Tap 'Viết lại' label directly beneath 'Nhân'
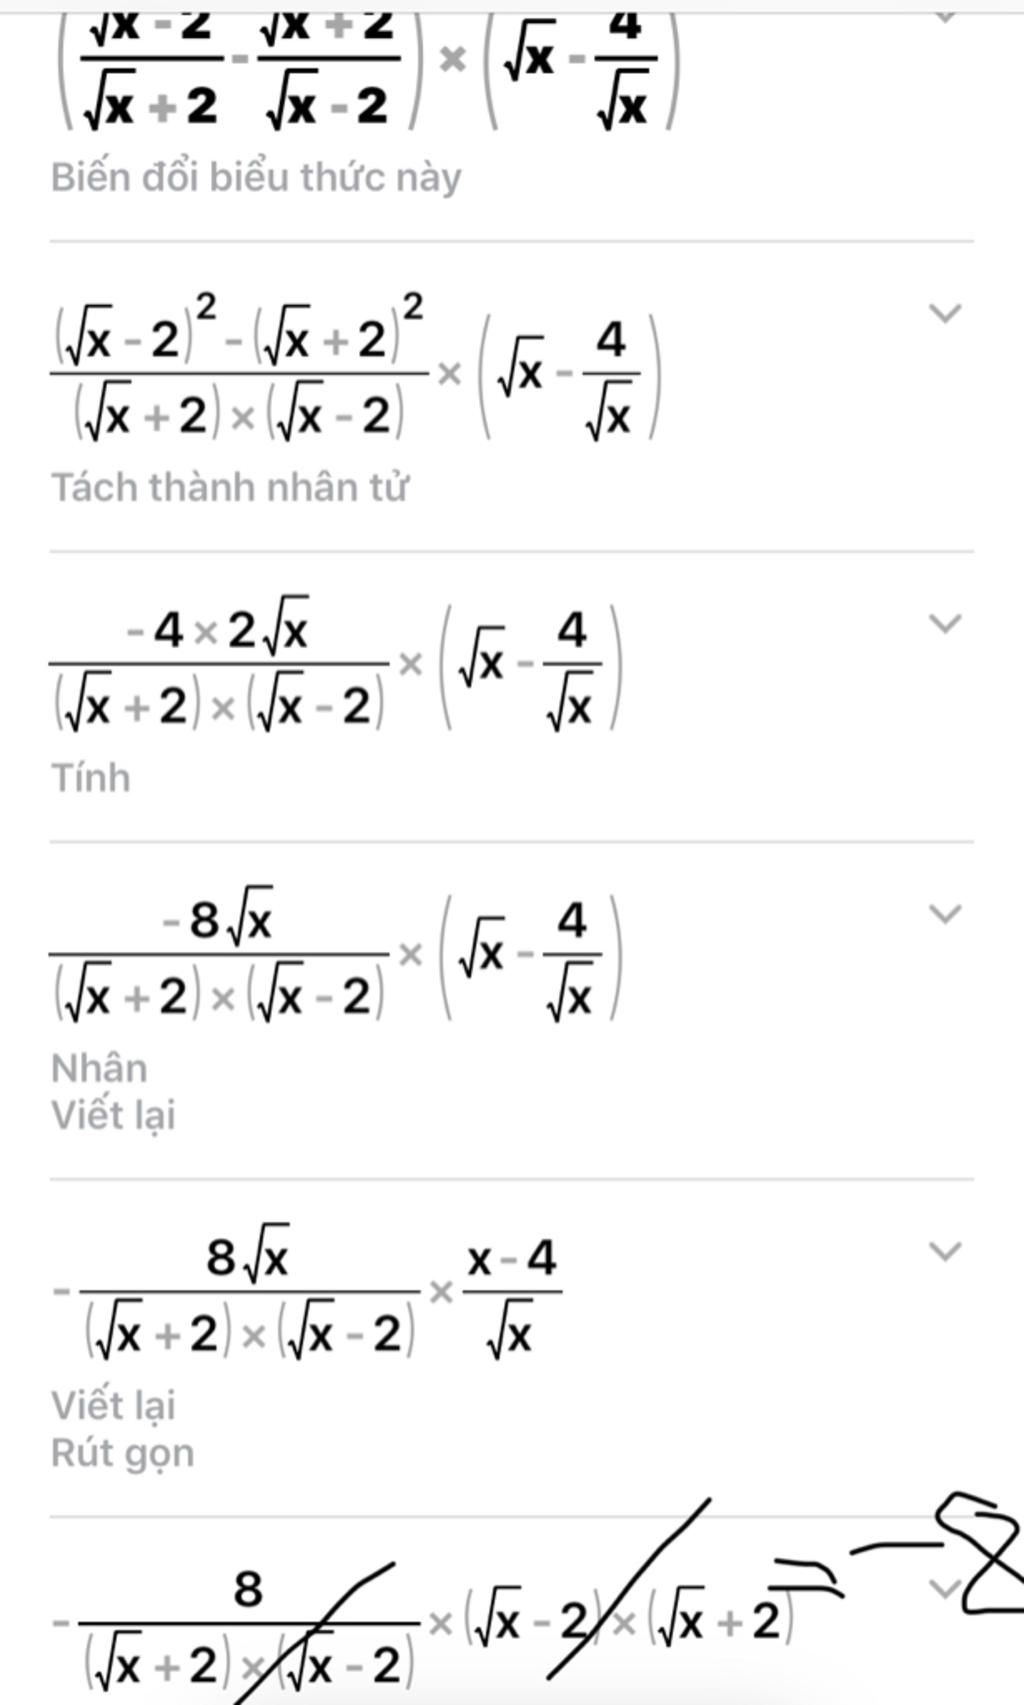This screenshot has height=1705, width=1024. click(113, 1115)
